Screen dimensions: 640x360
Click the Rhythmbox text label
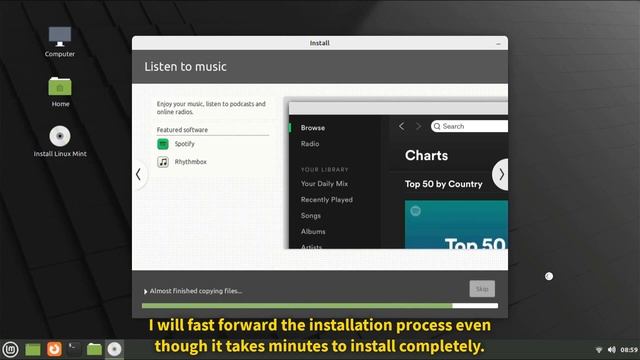pos(191,162)
